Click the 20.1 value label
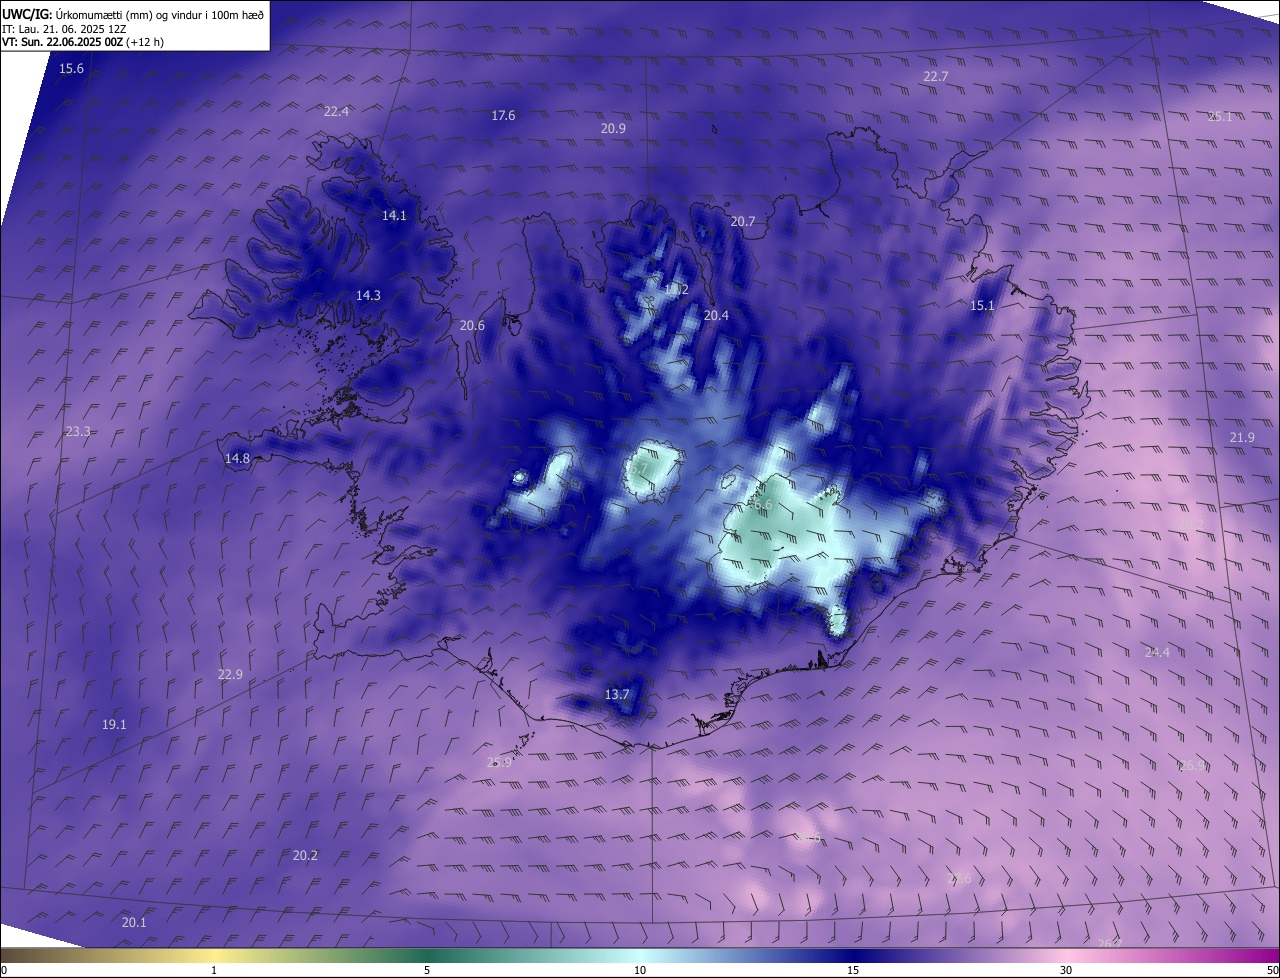1280x978 pixels. pyautogui.click(x=134, y=923)
